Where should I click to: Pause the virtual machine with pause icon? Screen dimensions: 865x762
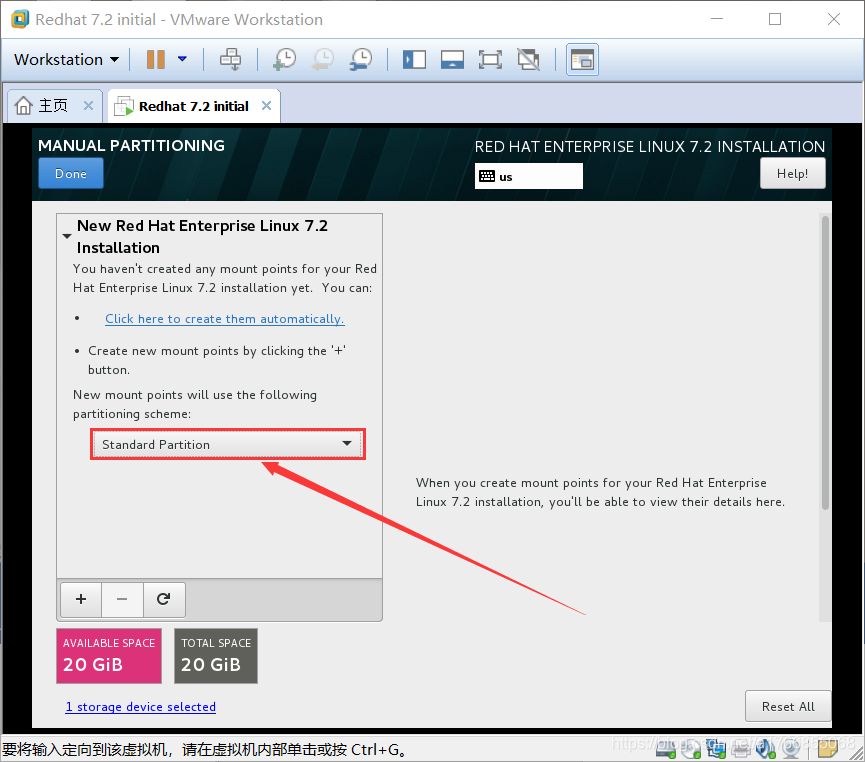click(156, 59)
